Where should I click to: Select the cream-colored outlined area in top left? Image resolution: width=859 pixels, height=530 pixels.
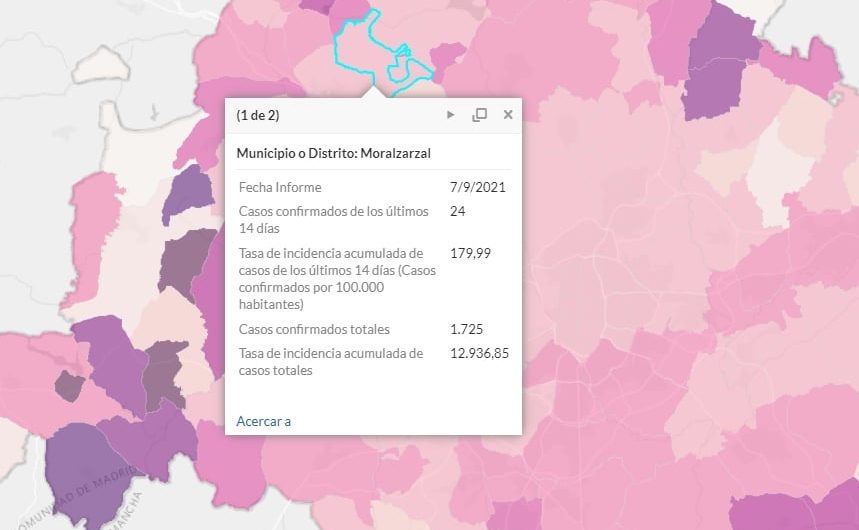click(101, 65)
